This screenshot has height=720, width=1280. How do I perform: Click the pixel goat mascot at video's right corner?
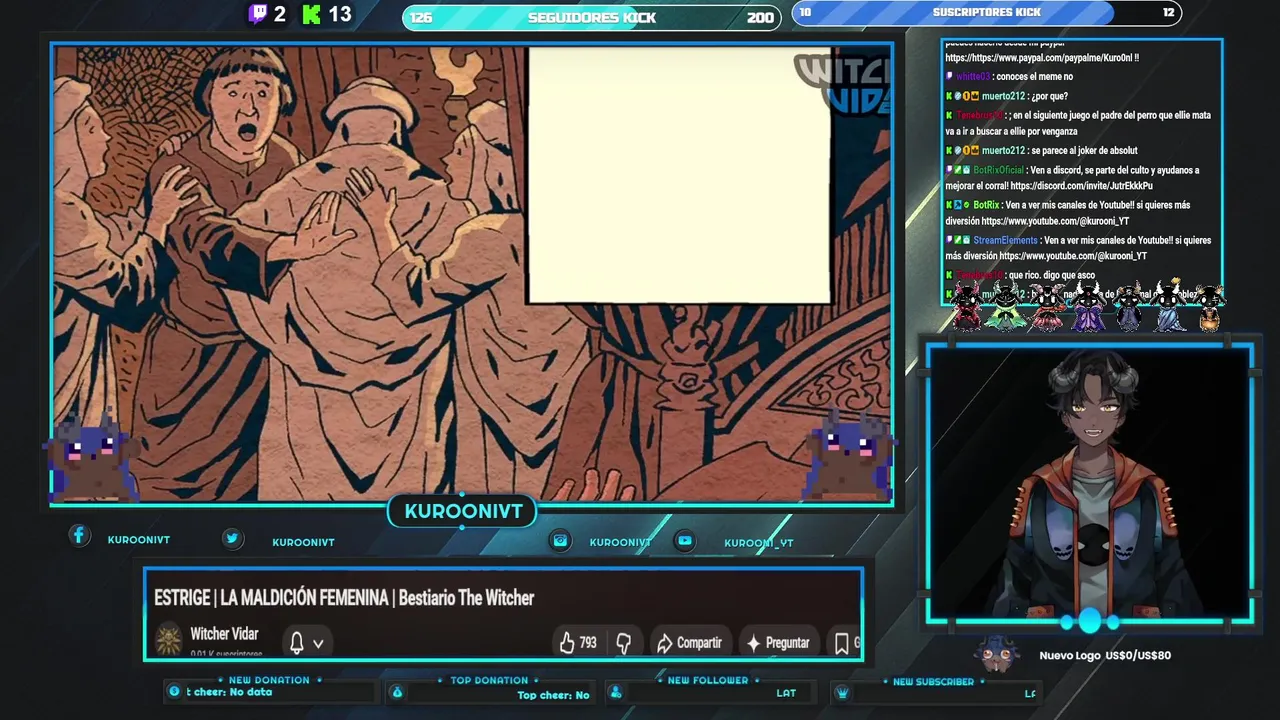(x=850, y=457)
